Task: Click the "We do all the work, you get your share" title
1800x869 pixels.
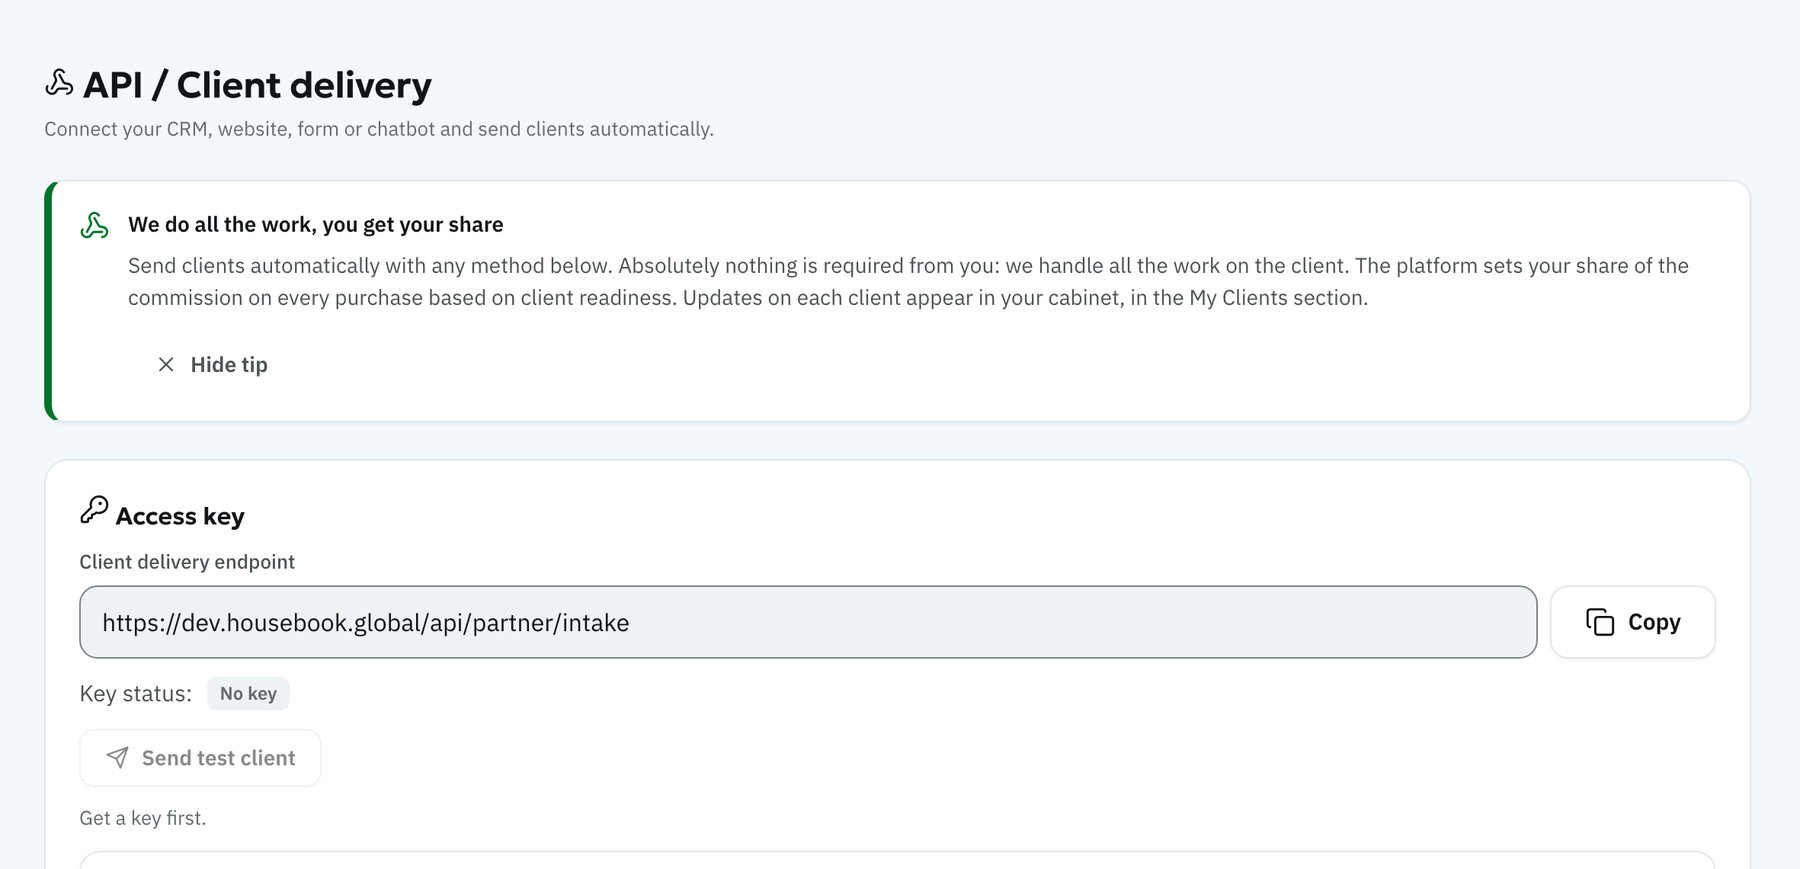Action: tap(315, 225)
